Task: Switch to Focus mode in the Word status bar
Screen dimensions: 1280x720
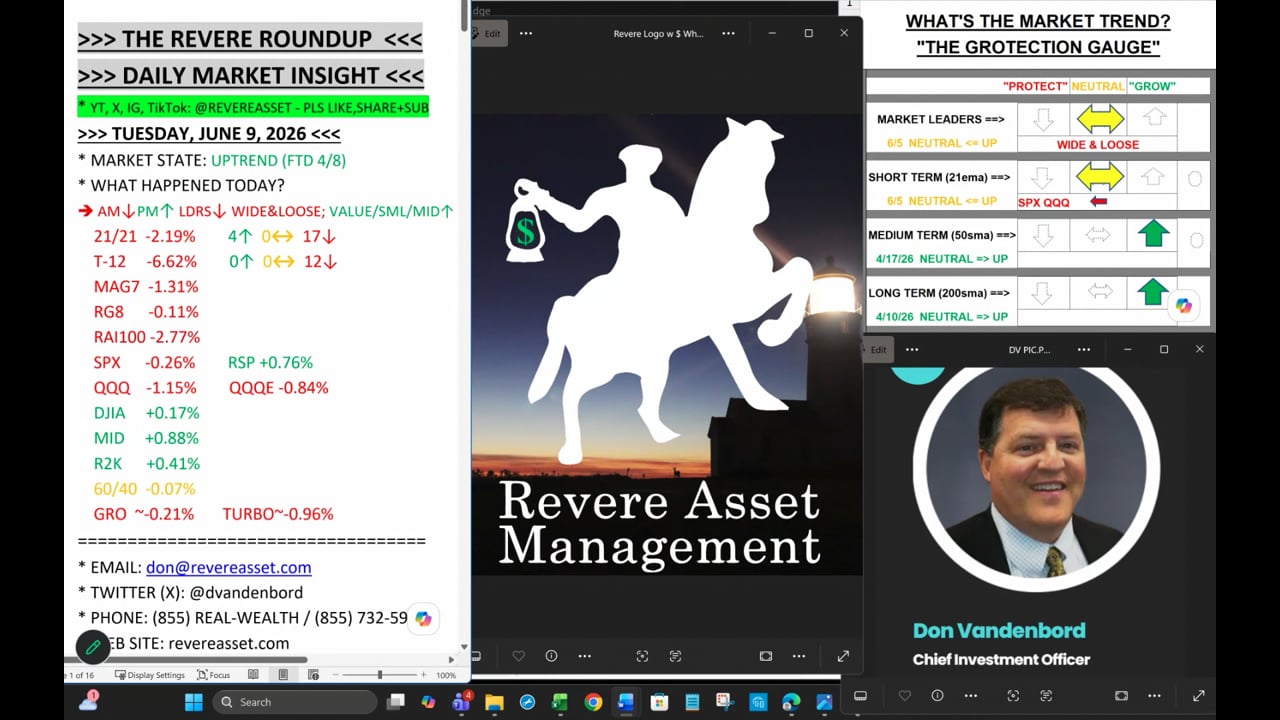Action: (x=214, y=675)
